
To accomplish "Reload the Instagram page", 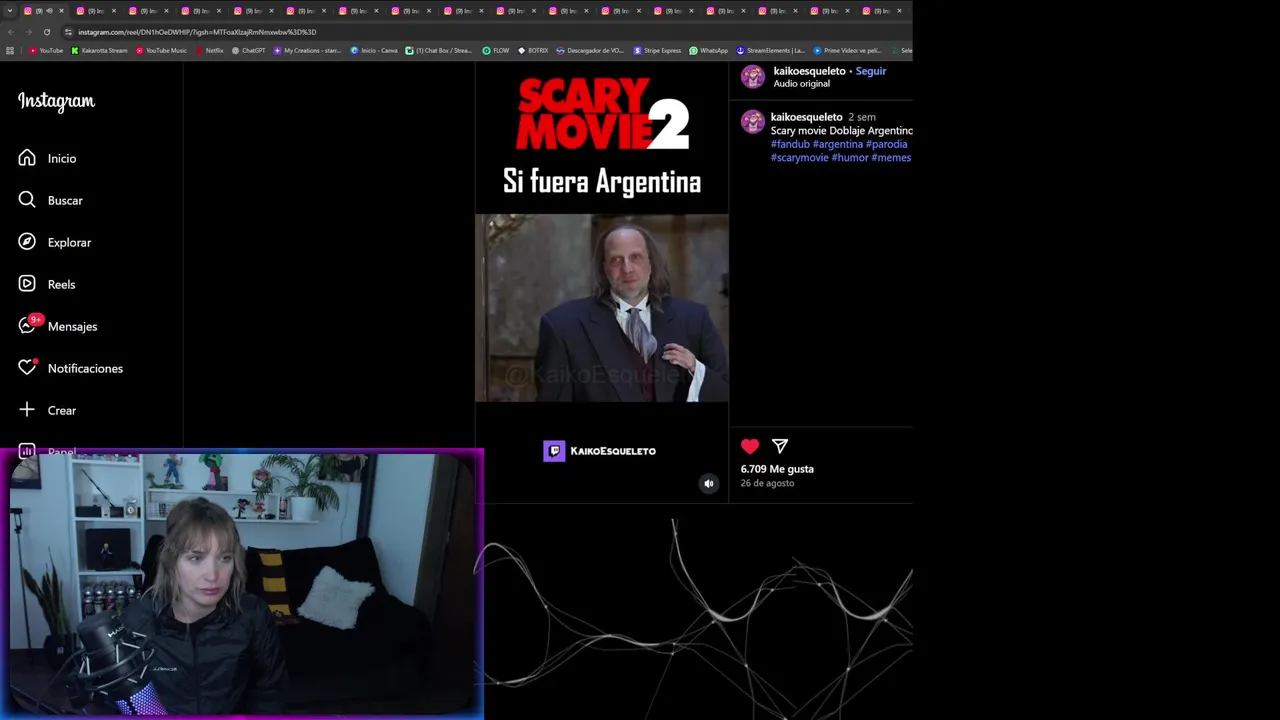I will pyautogui.click(x=46, y=32).
